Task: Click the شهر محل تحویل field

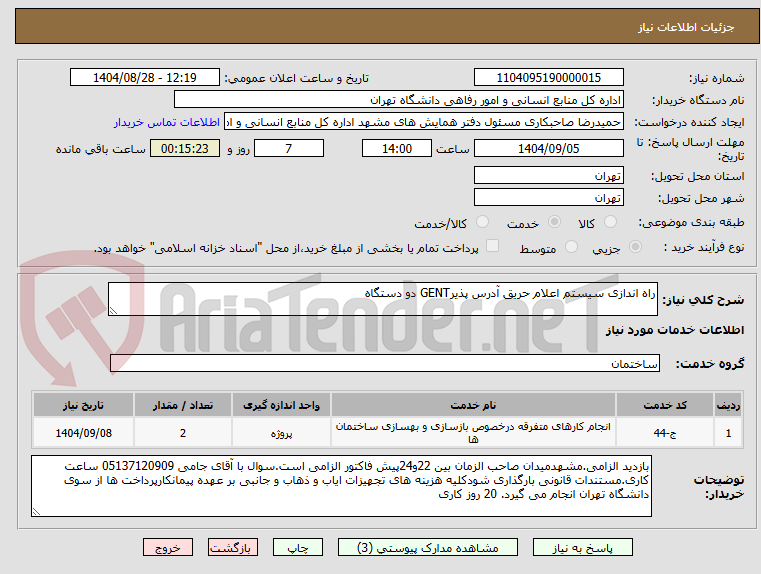Action: click(x=548, y=198)
